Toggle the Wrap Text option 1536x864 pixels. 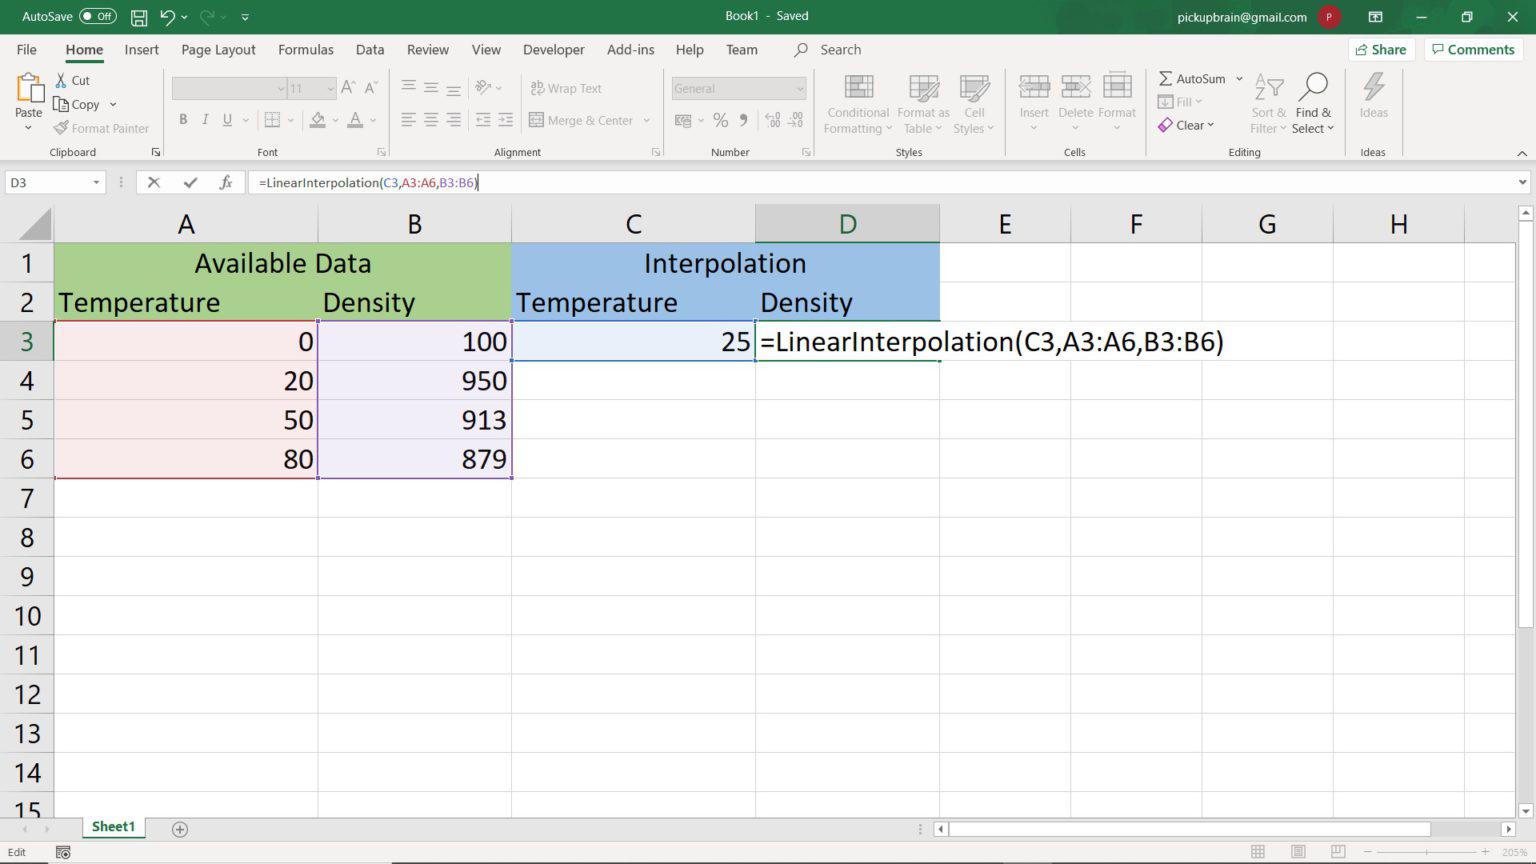point(565,88)
